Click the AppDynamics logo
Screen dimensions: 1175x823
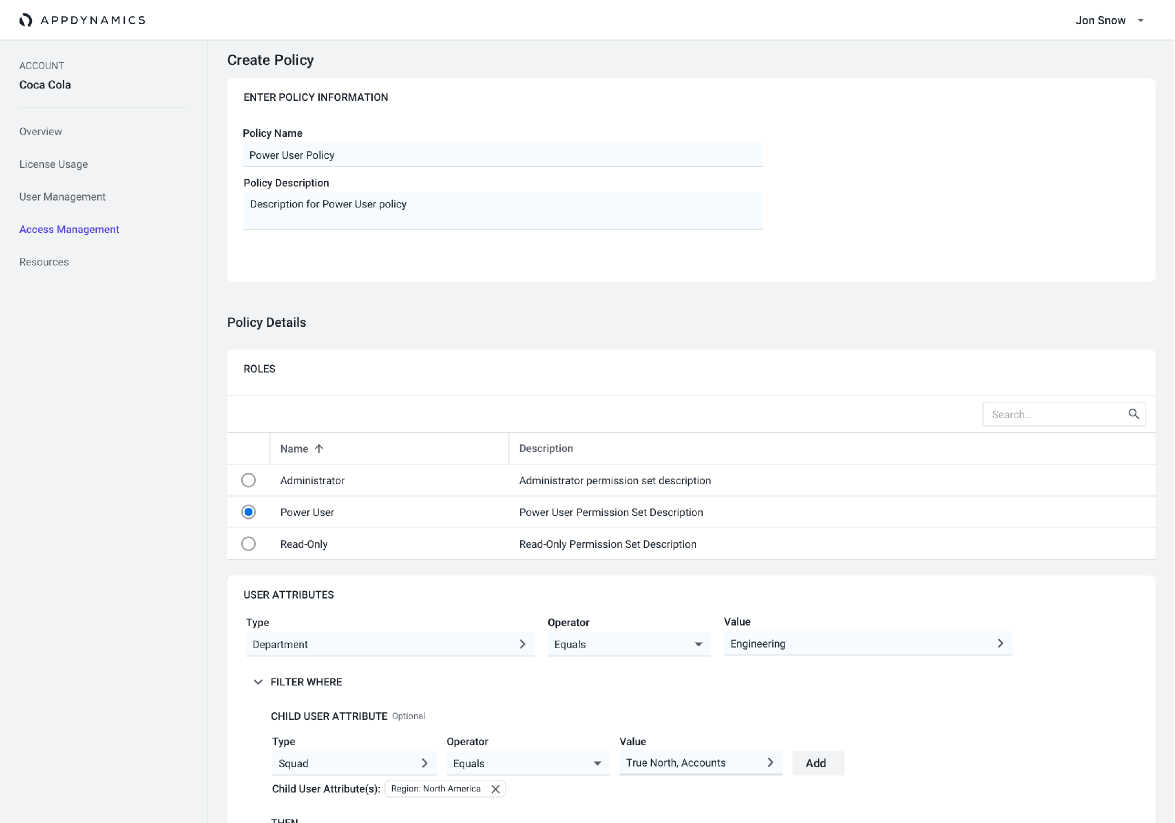point(82,20)
